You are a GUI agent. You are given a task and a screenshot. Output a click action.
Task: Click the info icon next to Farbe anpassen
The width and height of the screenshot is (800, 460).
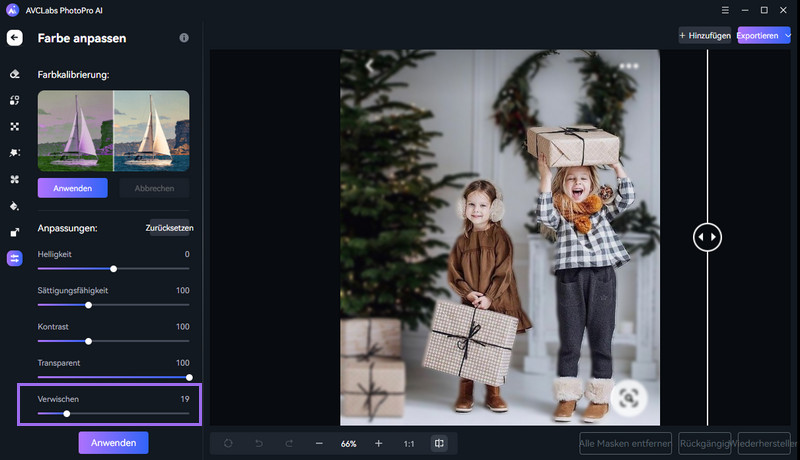184,38
